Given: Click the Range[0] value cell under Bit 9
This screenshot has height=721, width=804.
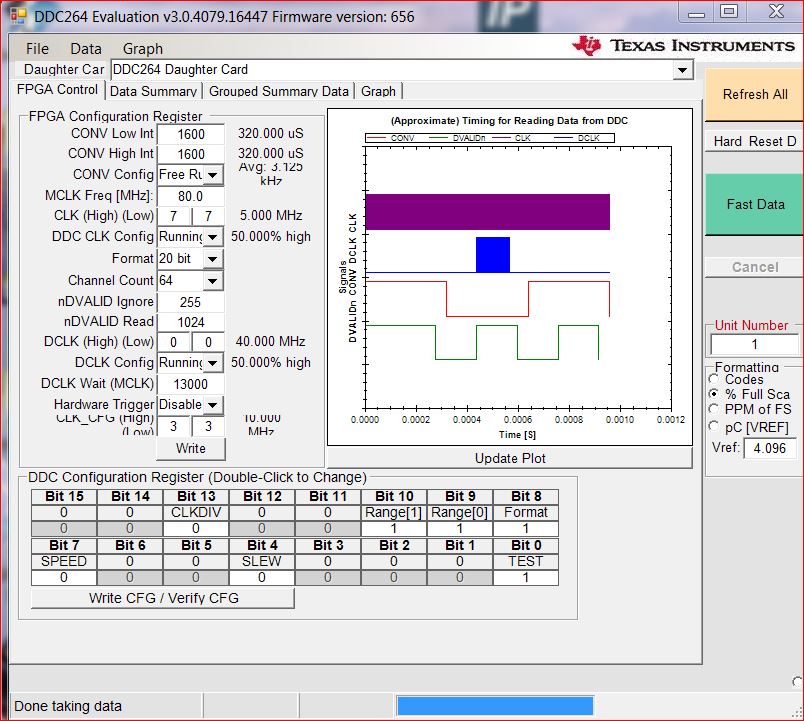Looking at the screenshot, I should pyautogui.click(x=460, y=529).
